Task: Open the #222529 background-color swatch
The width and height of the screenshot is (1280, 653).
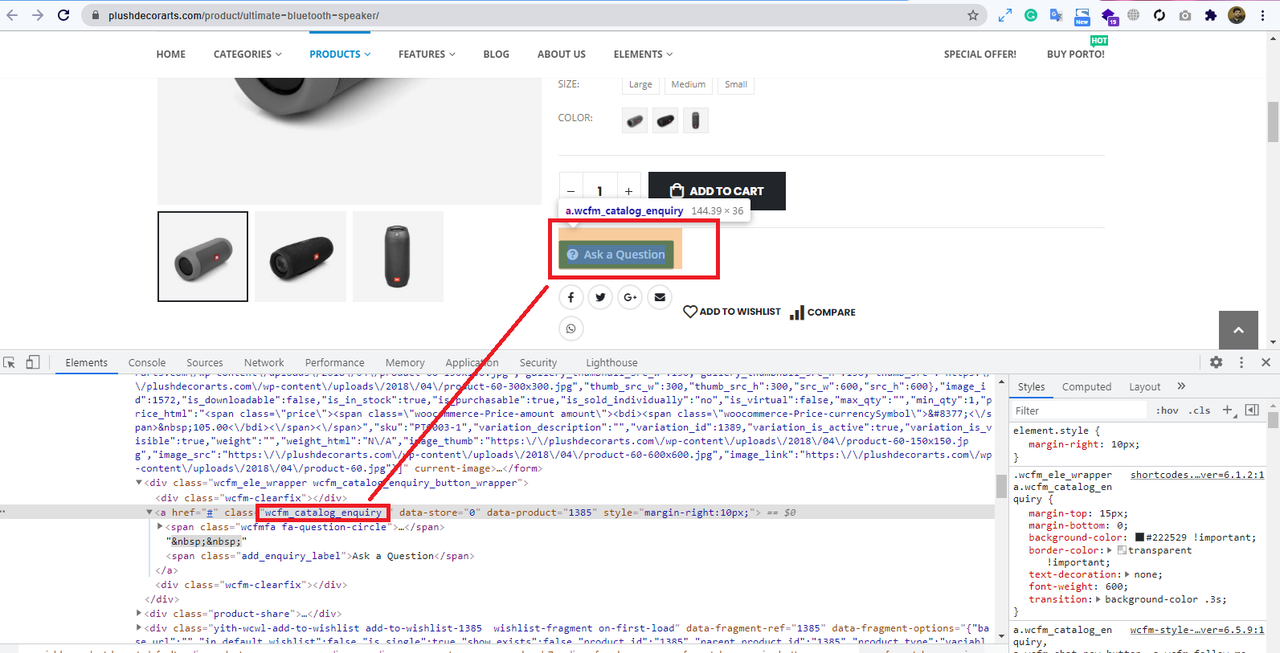Action: click(1140, 537)
